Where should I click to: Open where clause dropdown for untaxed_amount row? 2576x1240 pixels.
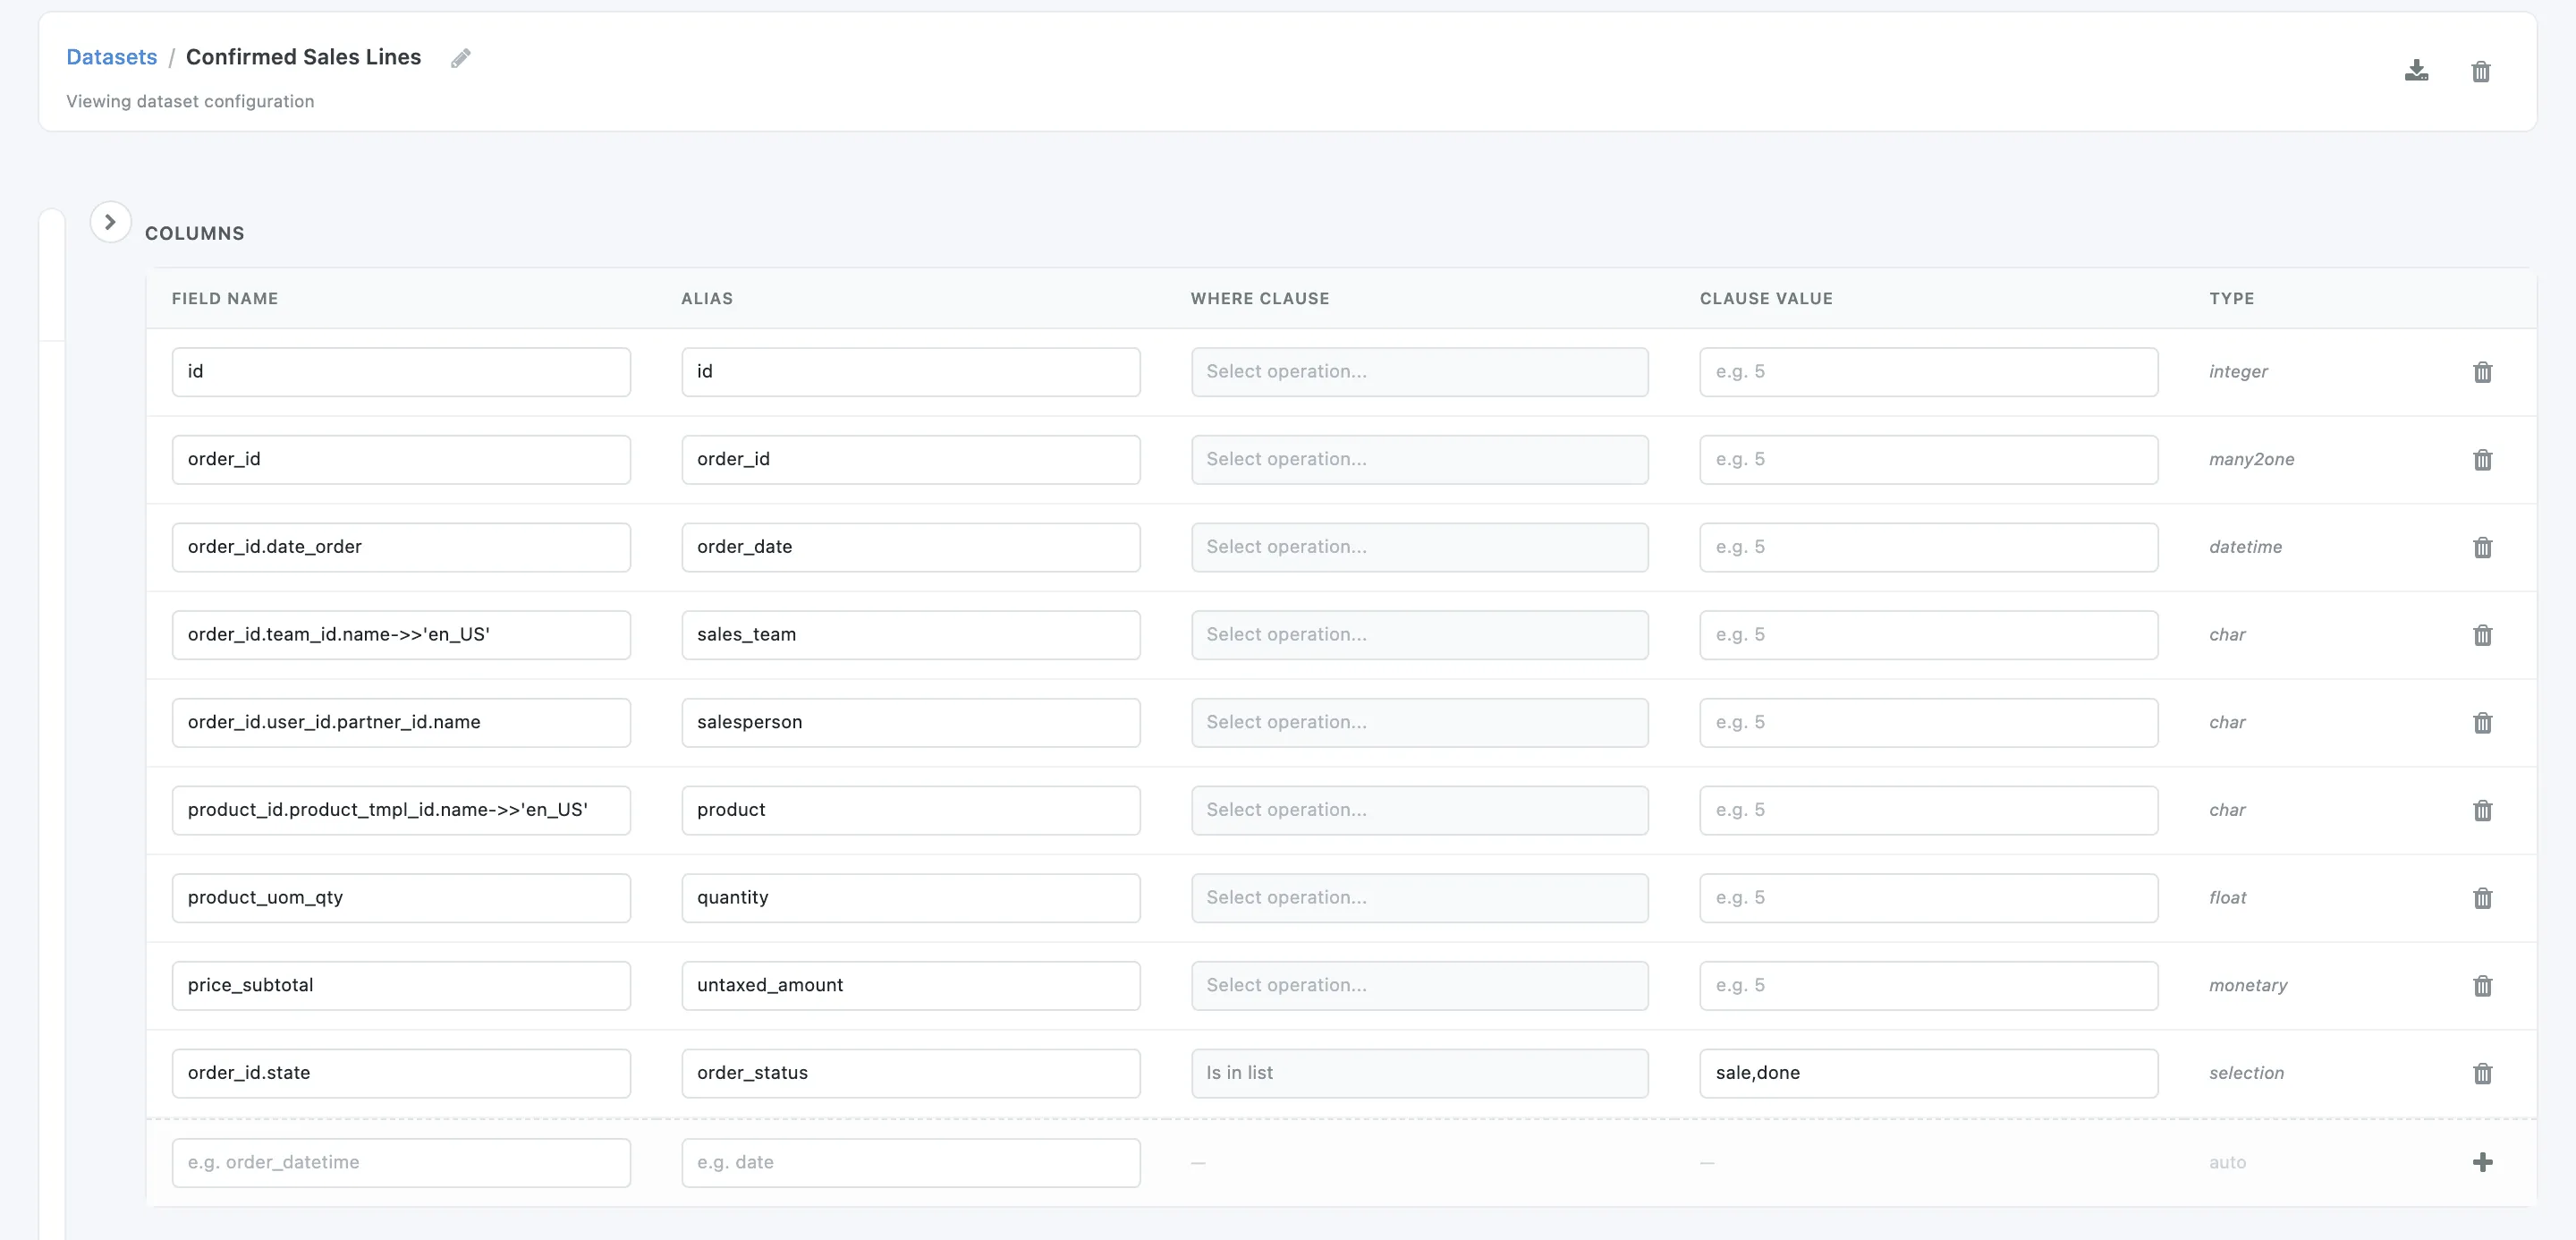[x=1419, y=986]
